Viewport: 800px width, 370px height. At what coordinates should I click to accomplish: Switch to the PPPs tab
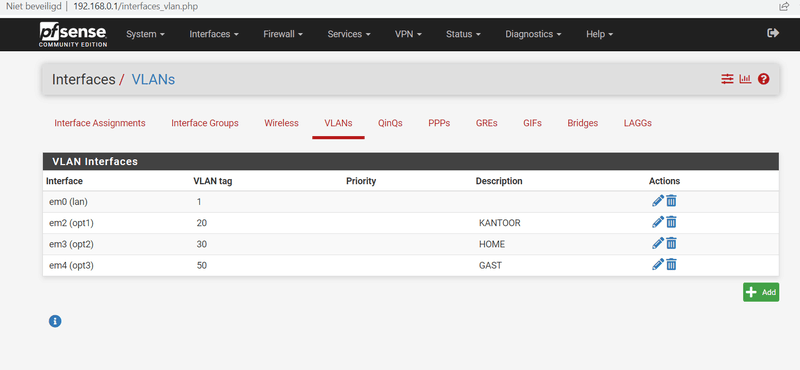pos(439,123)
